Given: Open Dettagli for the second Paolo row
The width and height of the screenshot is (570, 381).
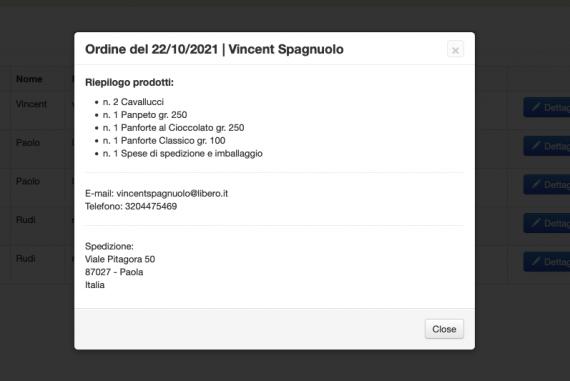Looking at the screenshot, I should [547, 185].
